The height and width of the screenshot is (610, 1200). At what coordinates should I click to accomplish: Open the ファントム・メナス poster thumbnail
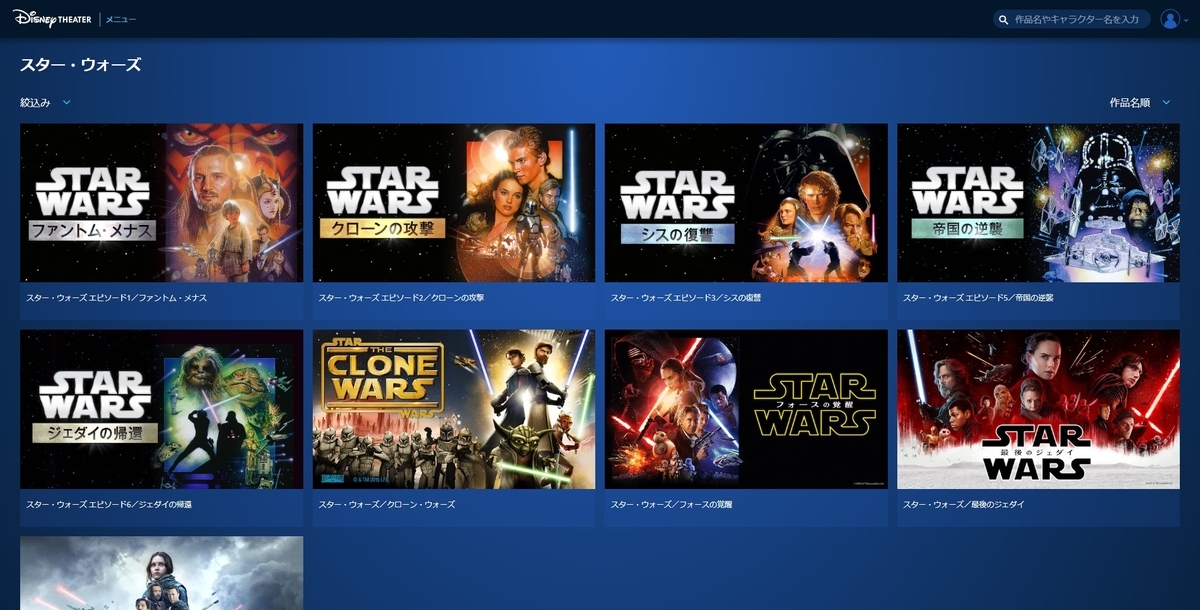161,203
